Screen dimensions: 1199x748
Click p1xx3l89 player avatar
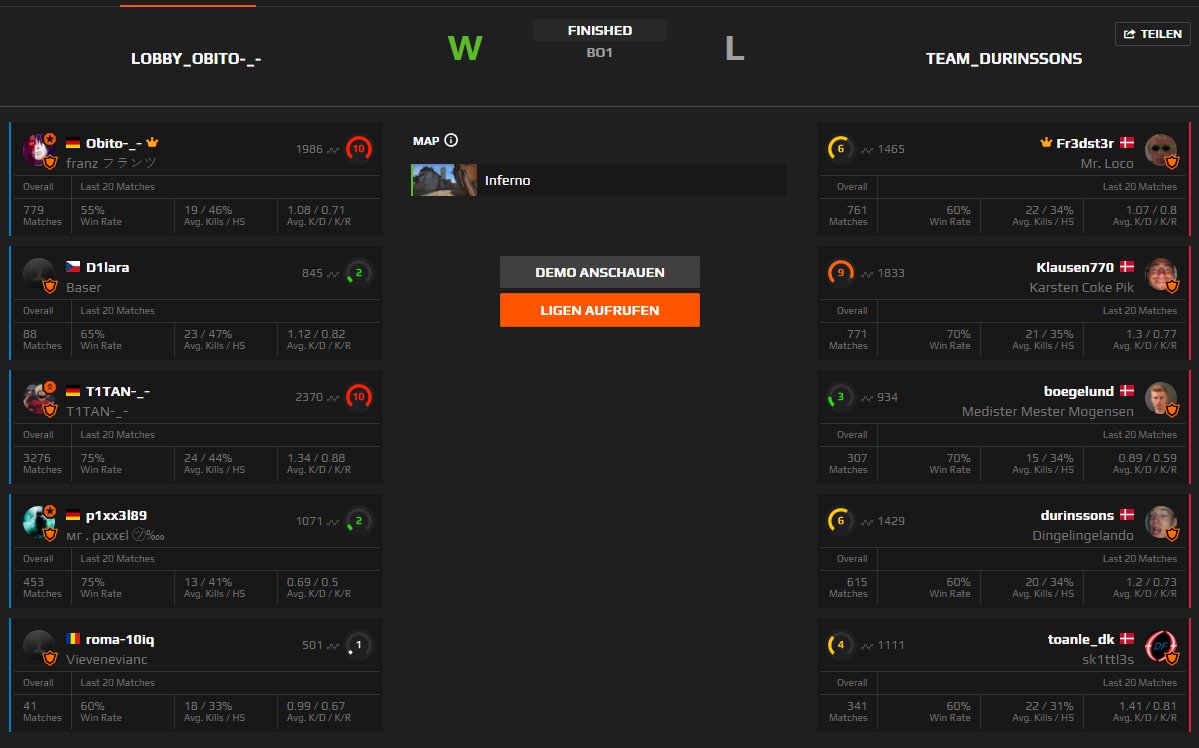tap(39, 522)
